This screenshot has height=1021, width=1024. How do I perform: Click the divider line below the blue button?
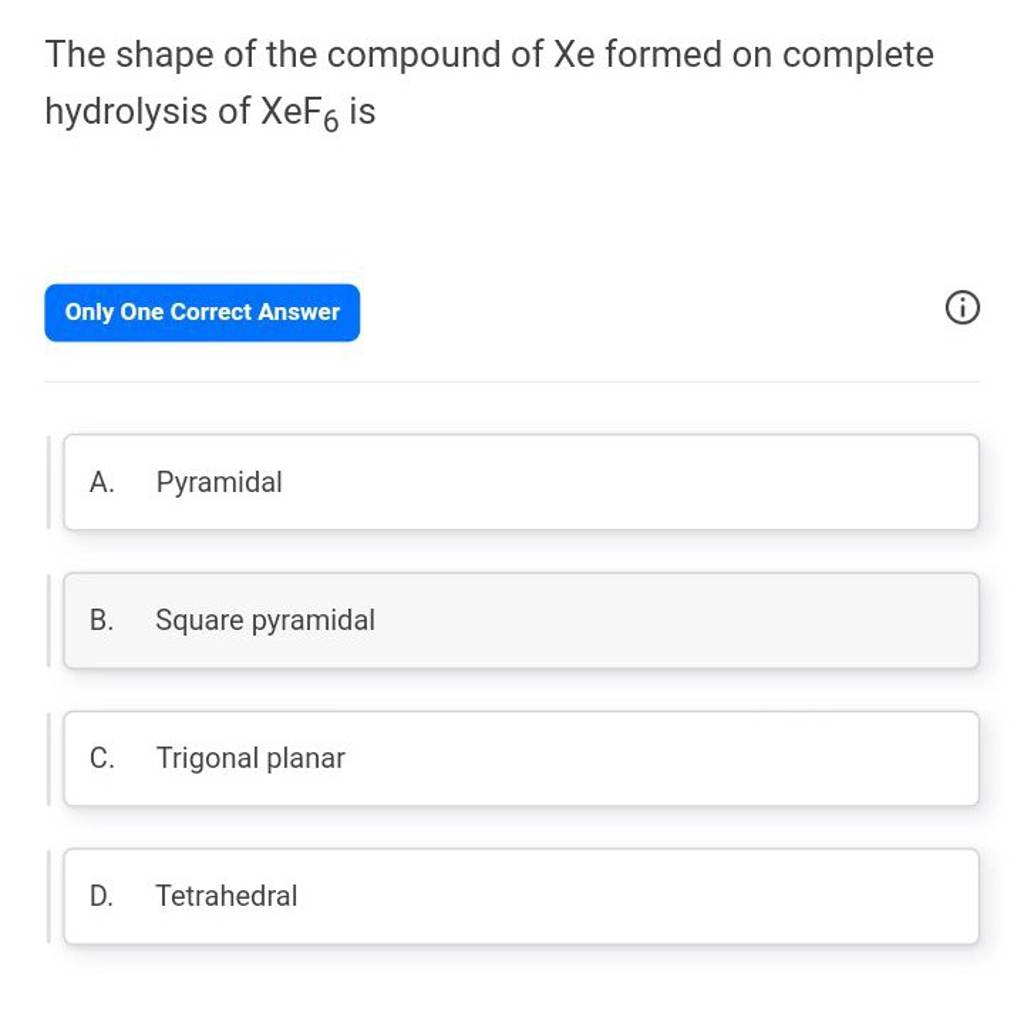click(x=512, y=381)
